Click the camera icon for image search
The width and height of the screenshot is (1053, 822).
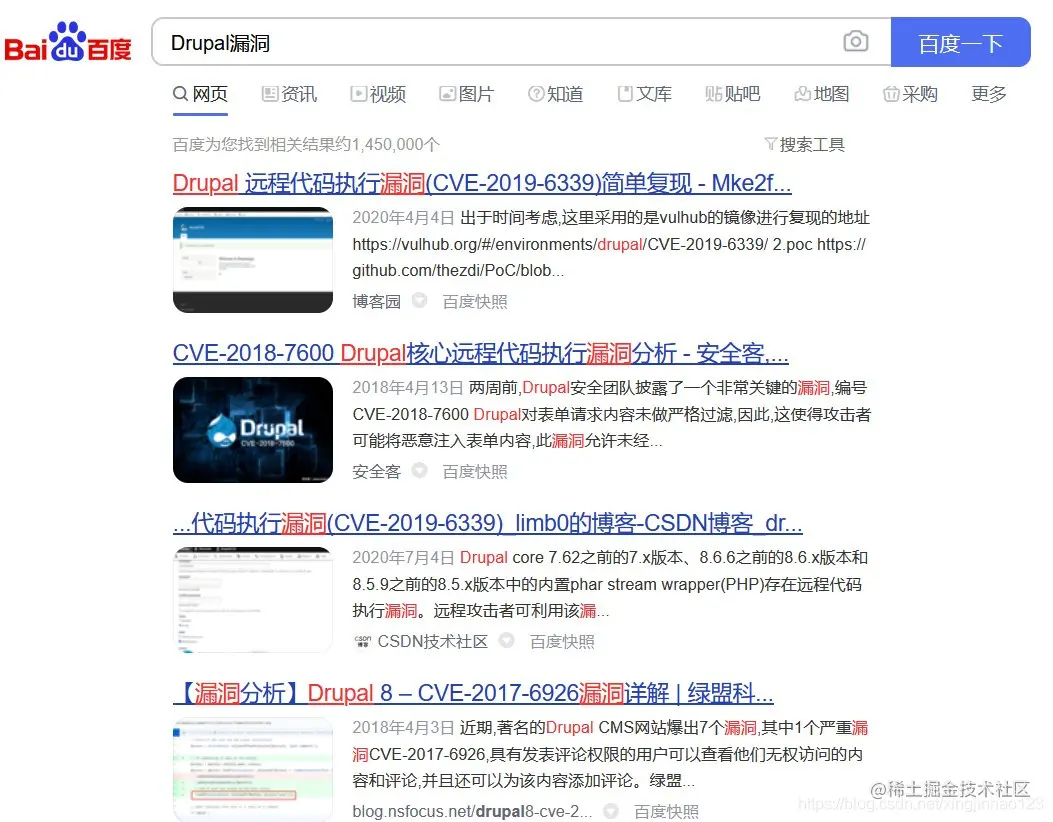coord(856,41)
